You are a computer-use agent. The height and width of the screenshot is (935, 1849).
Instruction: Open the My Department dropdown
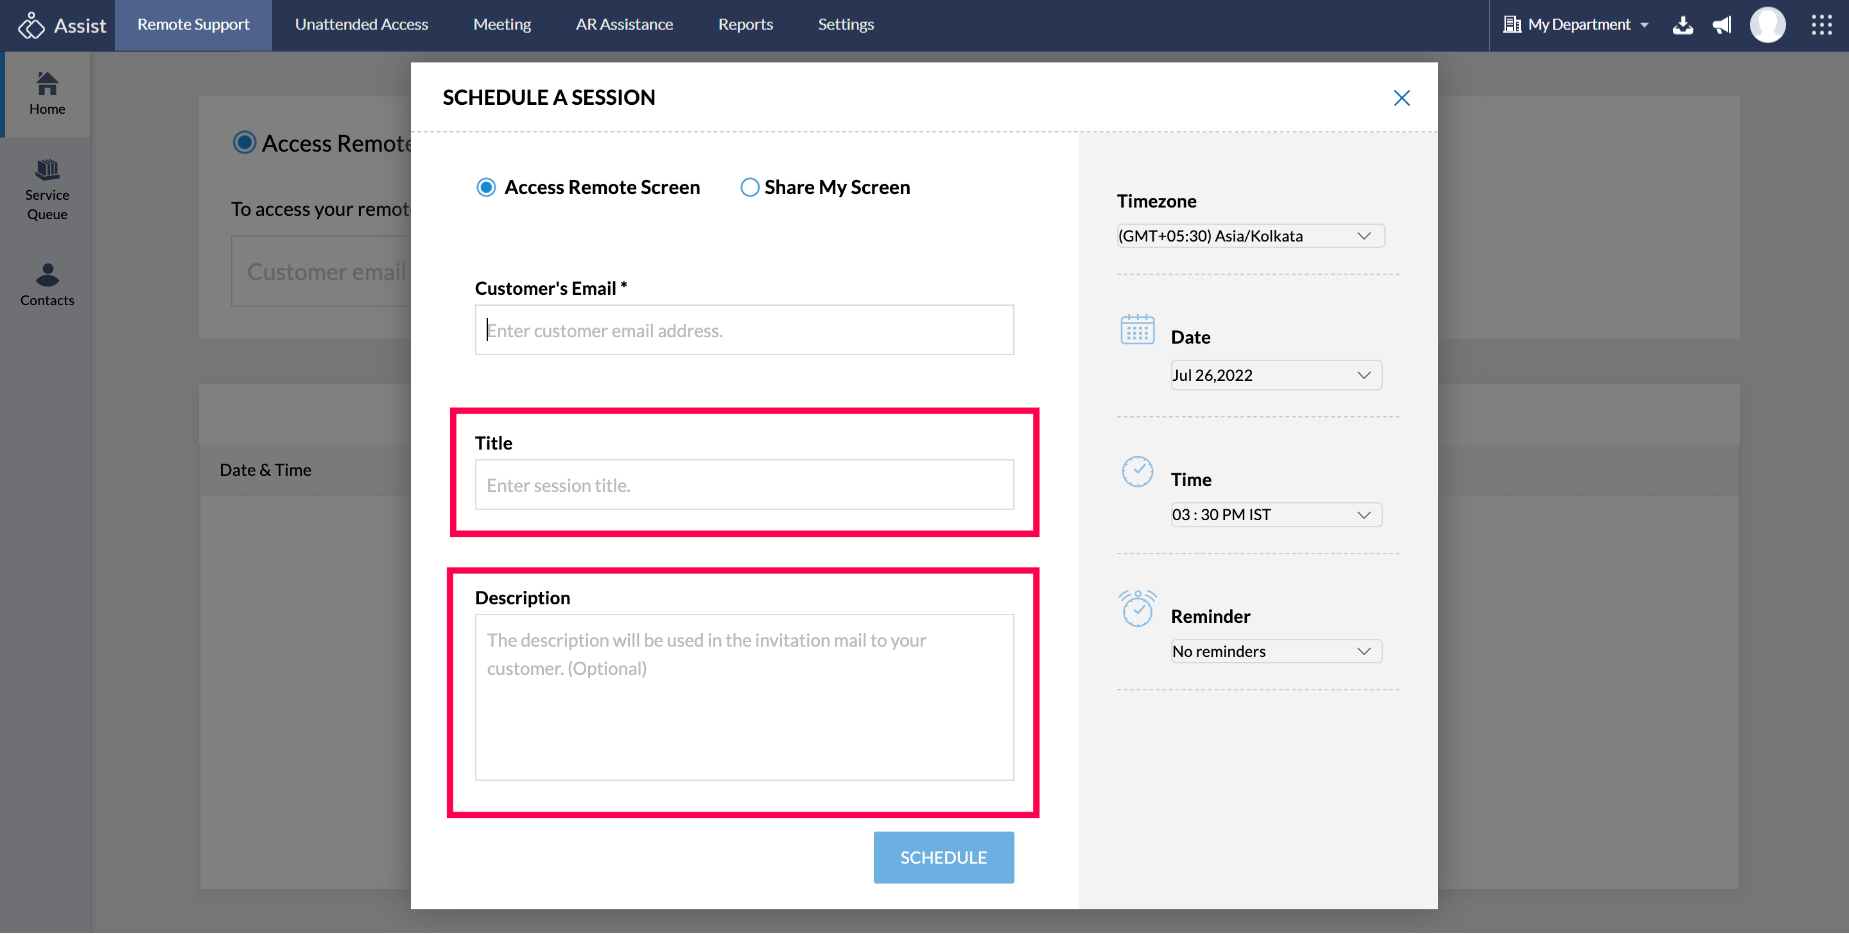pyautogui.click(x=1577, y=25)
